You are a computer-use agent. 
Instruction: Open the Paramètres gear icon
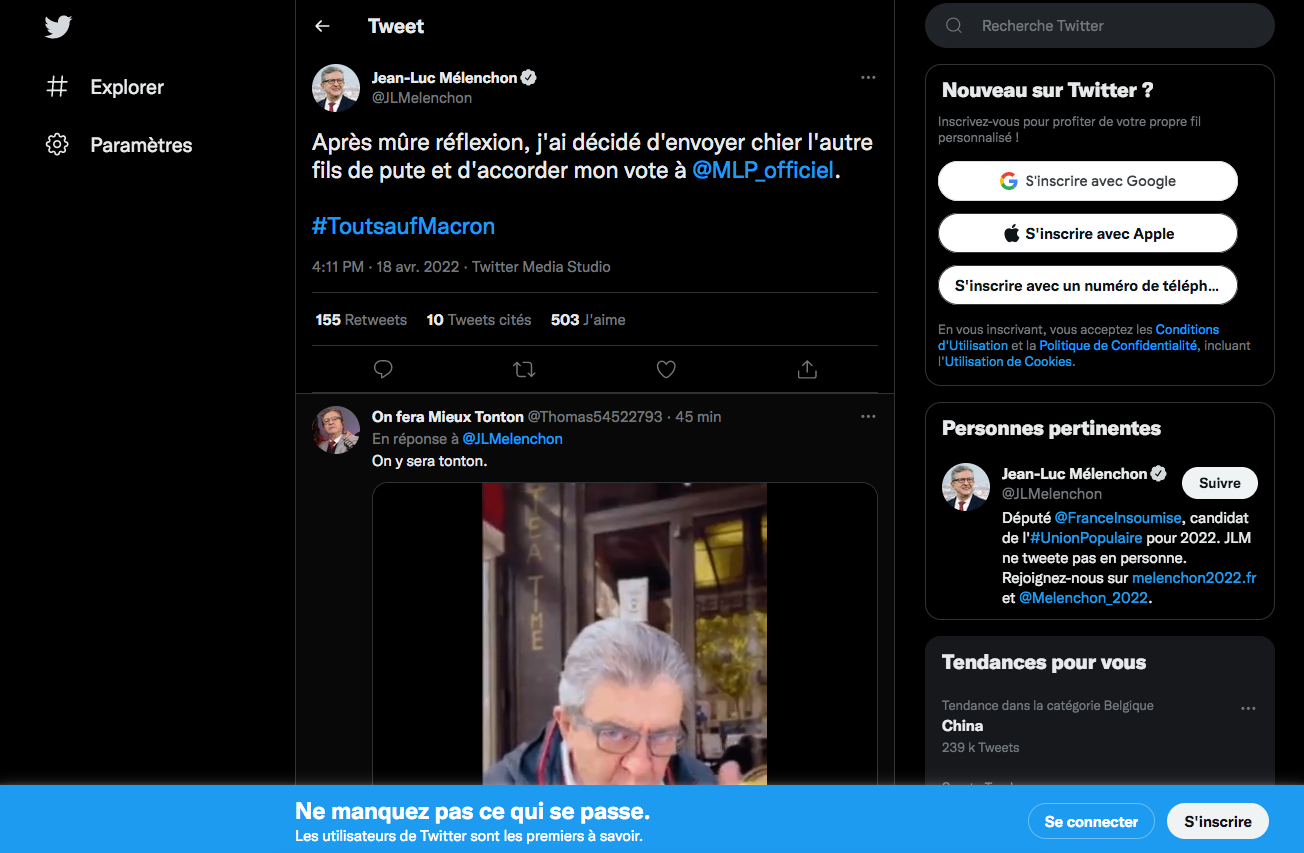pos(57,145)
